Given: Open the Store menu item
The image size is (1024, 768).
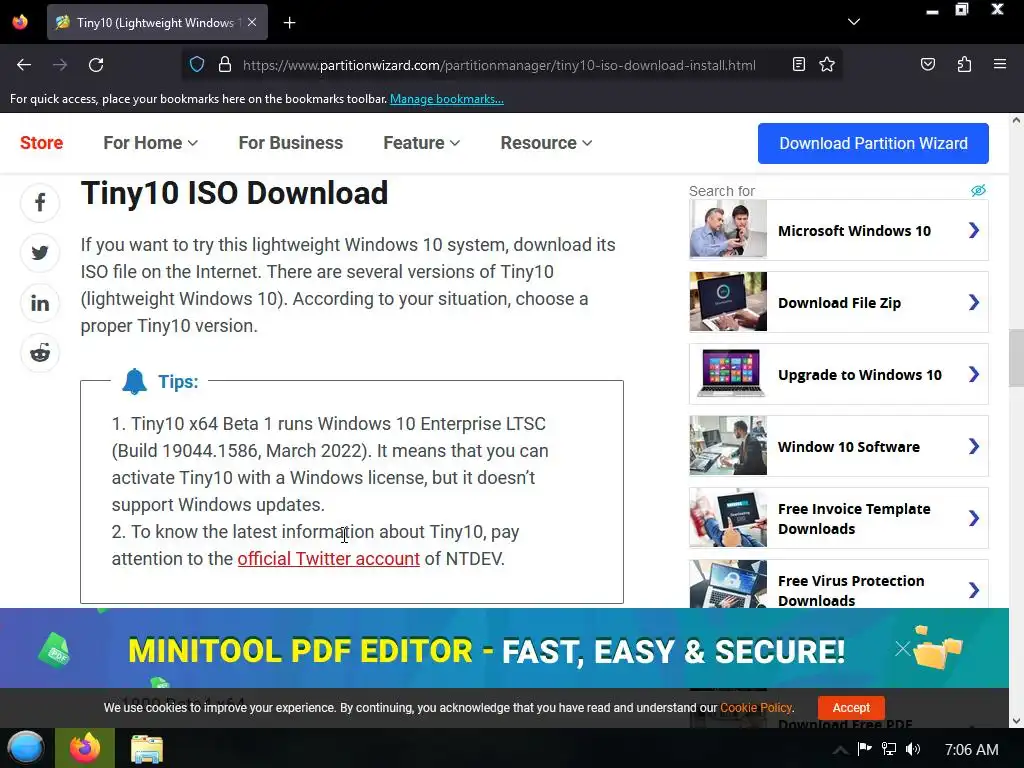Looking at the screenshot, I should point(41,143).
